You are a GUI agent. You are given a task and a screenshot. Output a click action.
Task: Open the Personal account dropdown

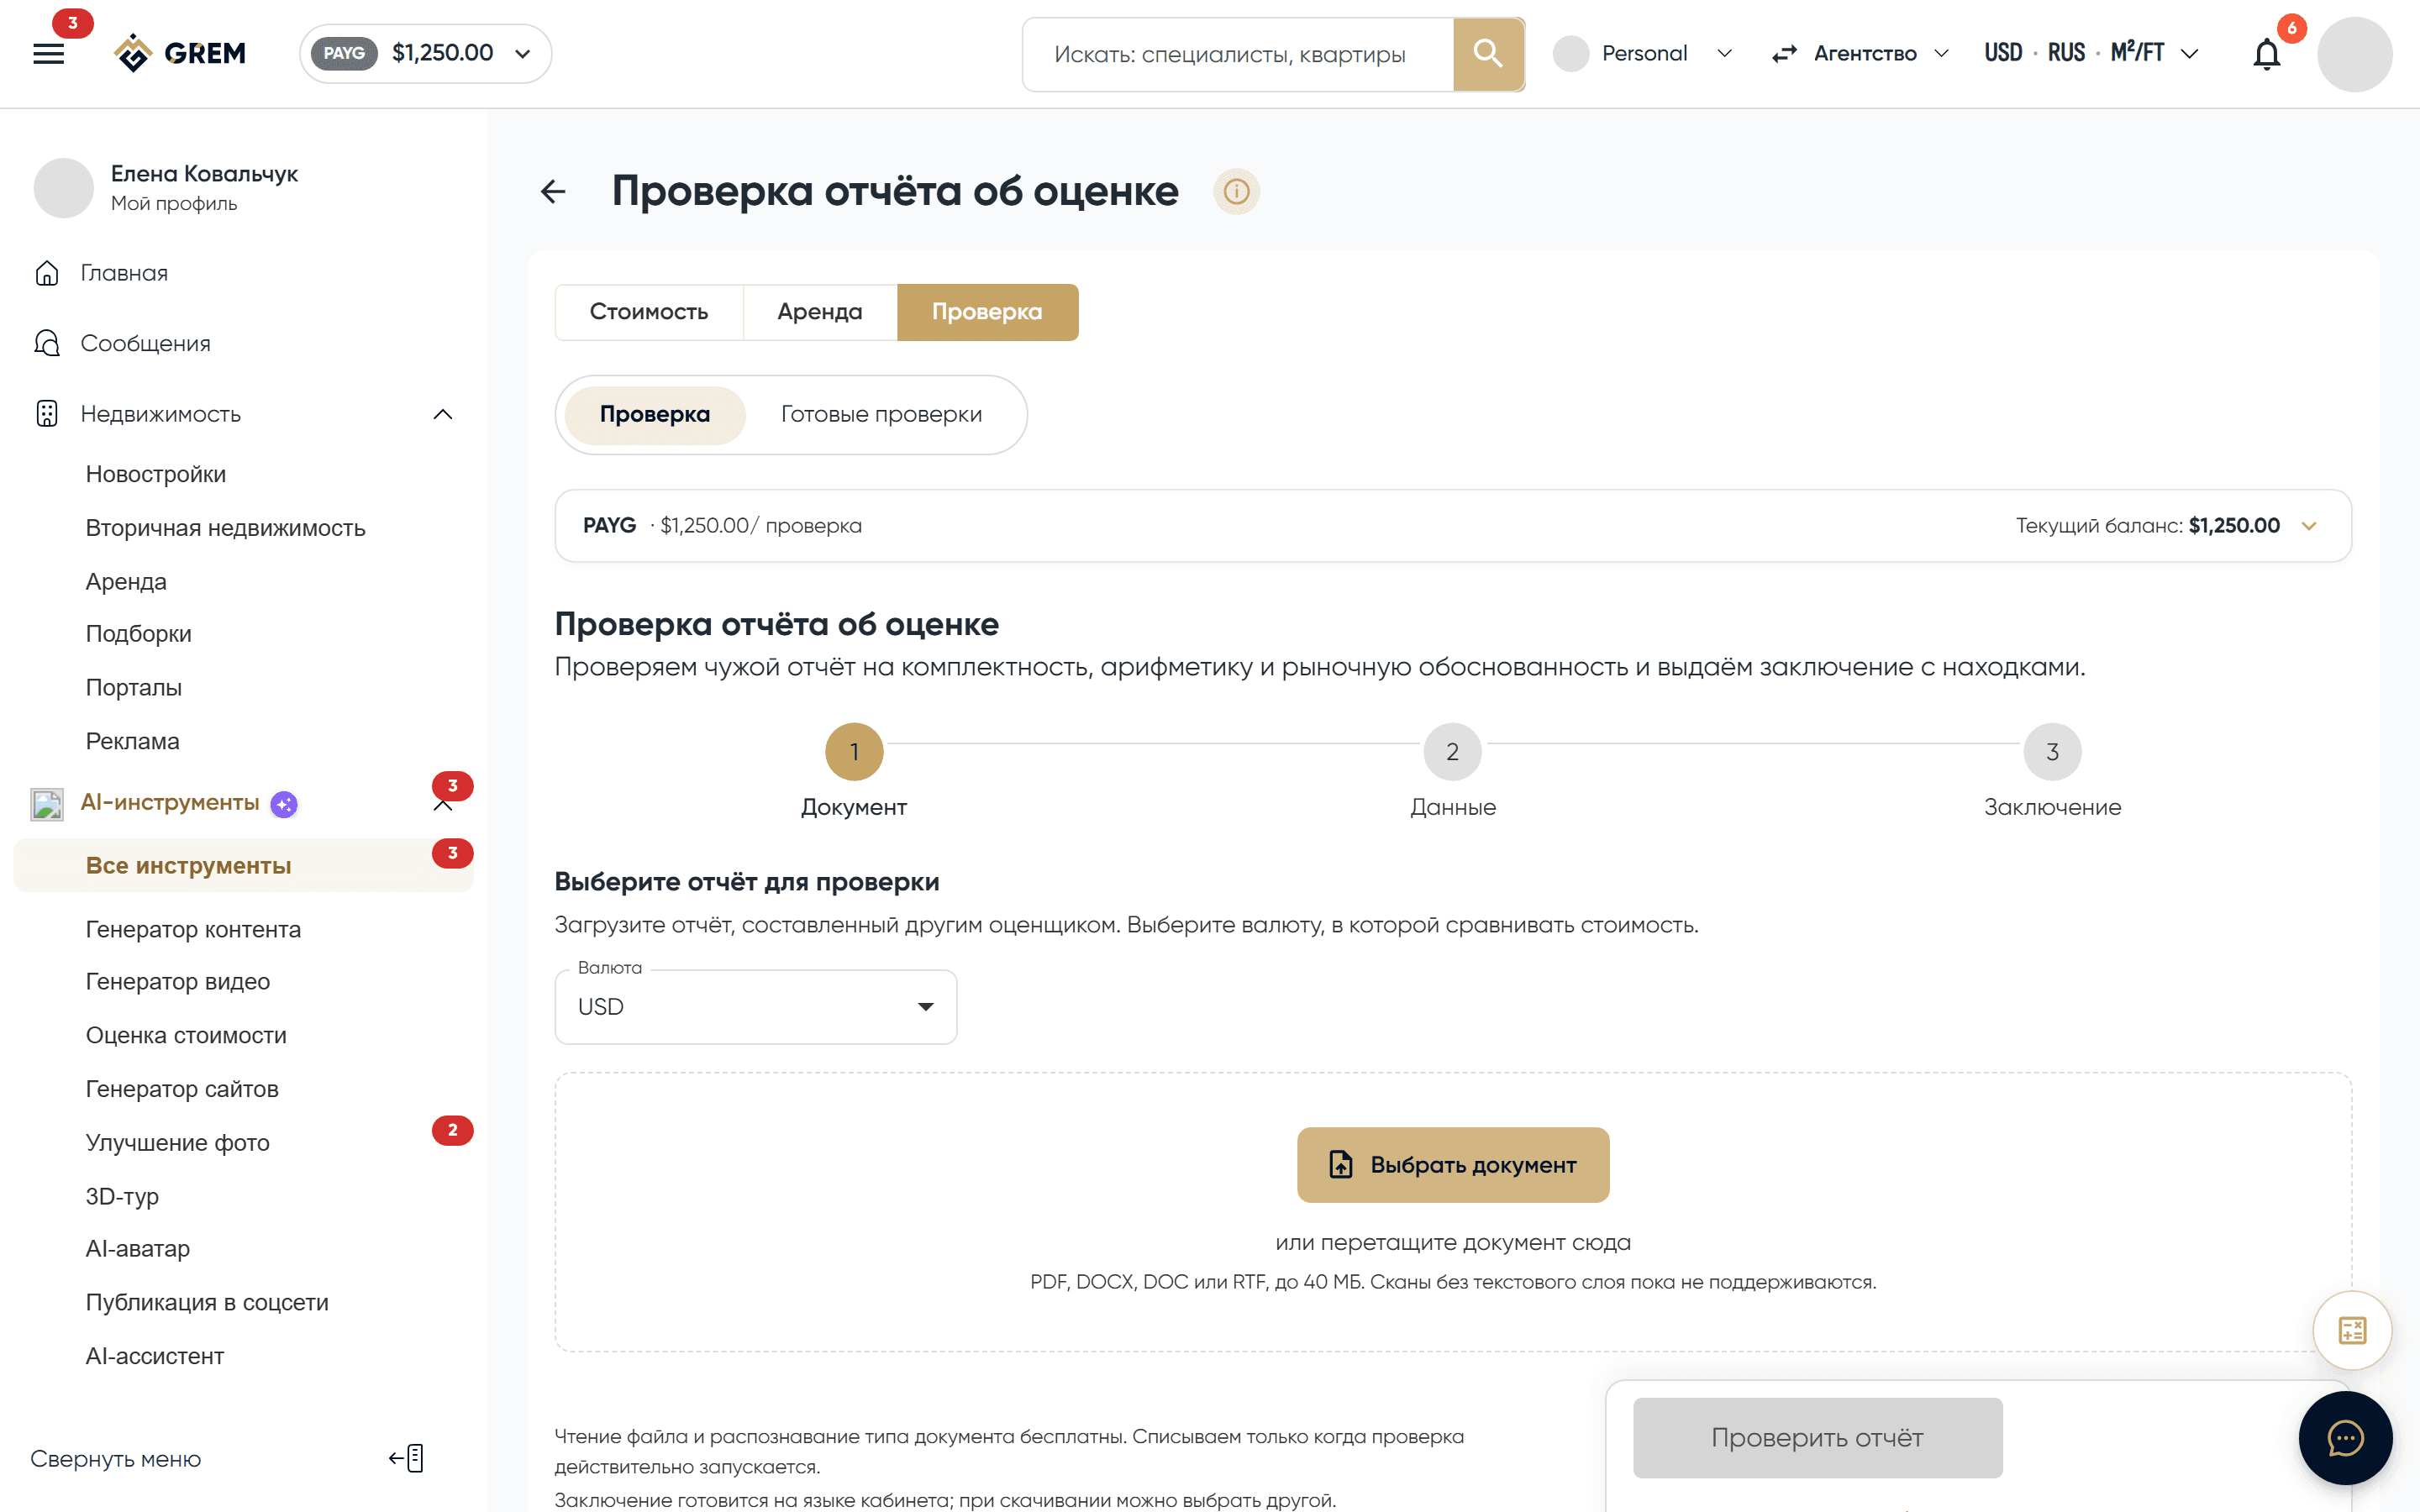[x=1644, y=54]
